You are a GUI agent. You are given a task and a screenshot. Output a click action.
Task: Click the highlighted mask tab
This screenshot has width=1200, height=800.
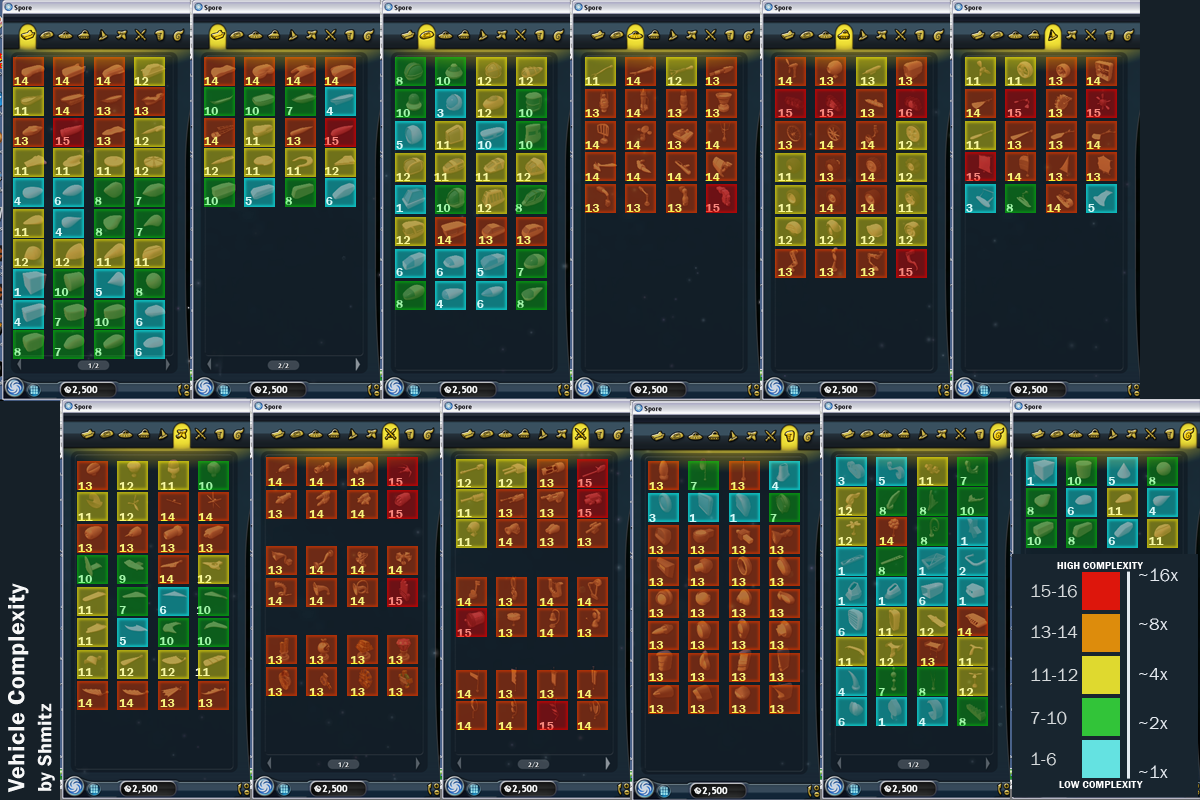point(789,435)
